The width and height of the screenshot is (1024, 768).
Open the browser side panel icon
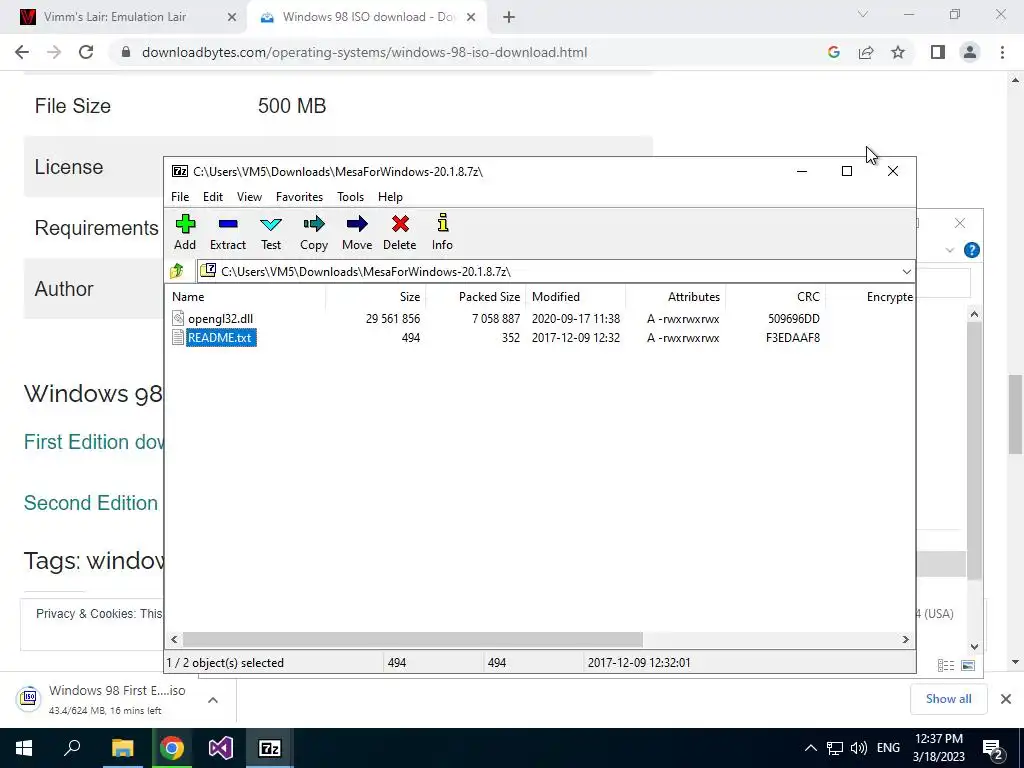[938, 52]
